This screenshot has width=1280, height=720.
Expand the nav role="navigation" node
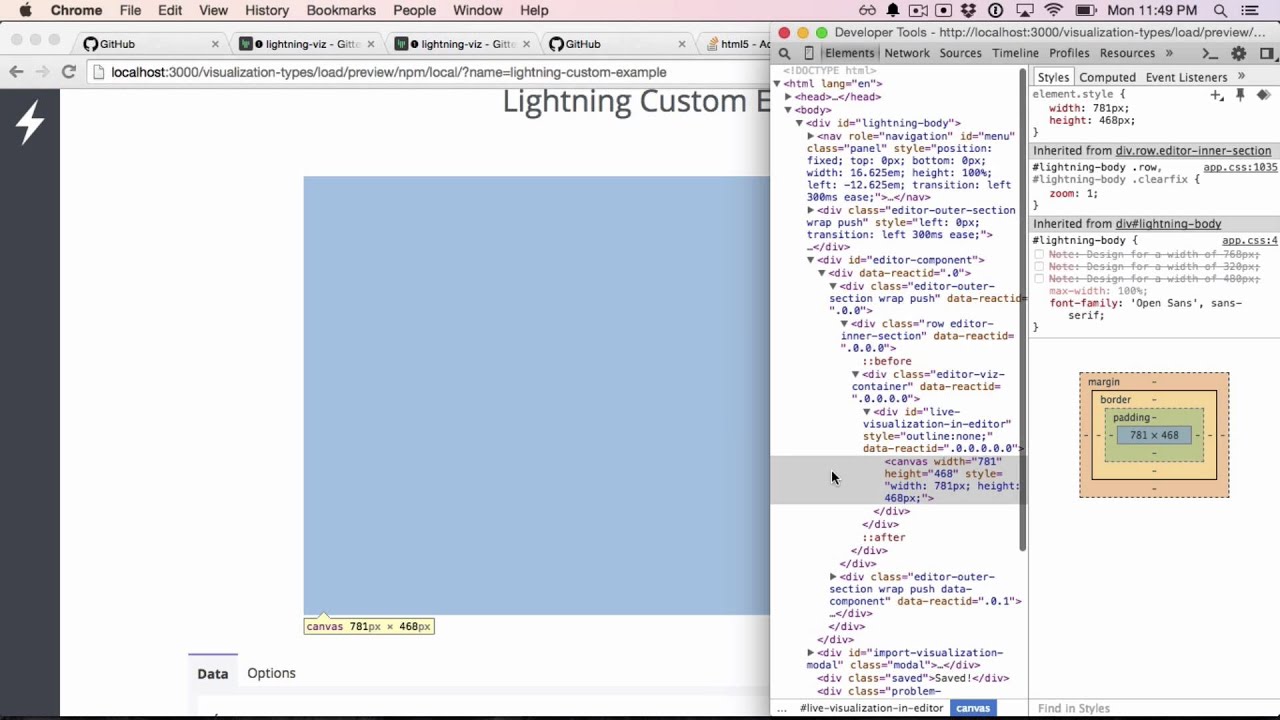click(811, 136)
